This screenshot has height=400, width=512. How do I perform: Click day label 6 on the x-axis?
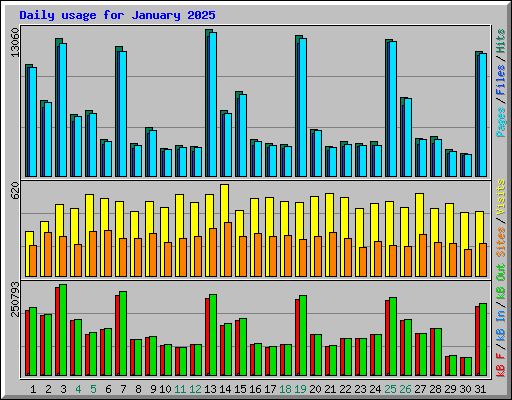click(108, 389)
